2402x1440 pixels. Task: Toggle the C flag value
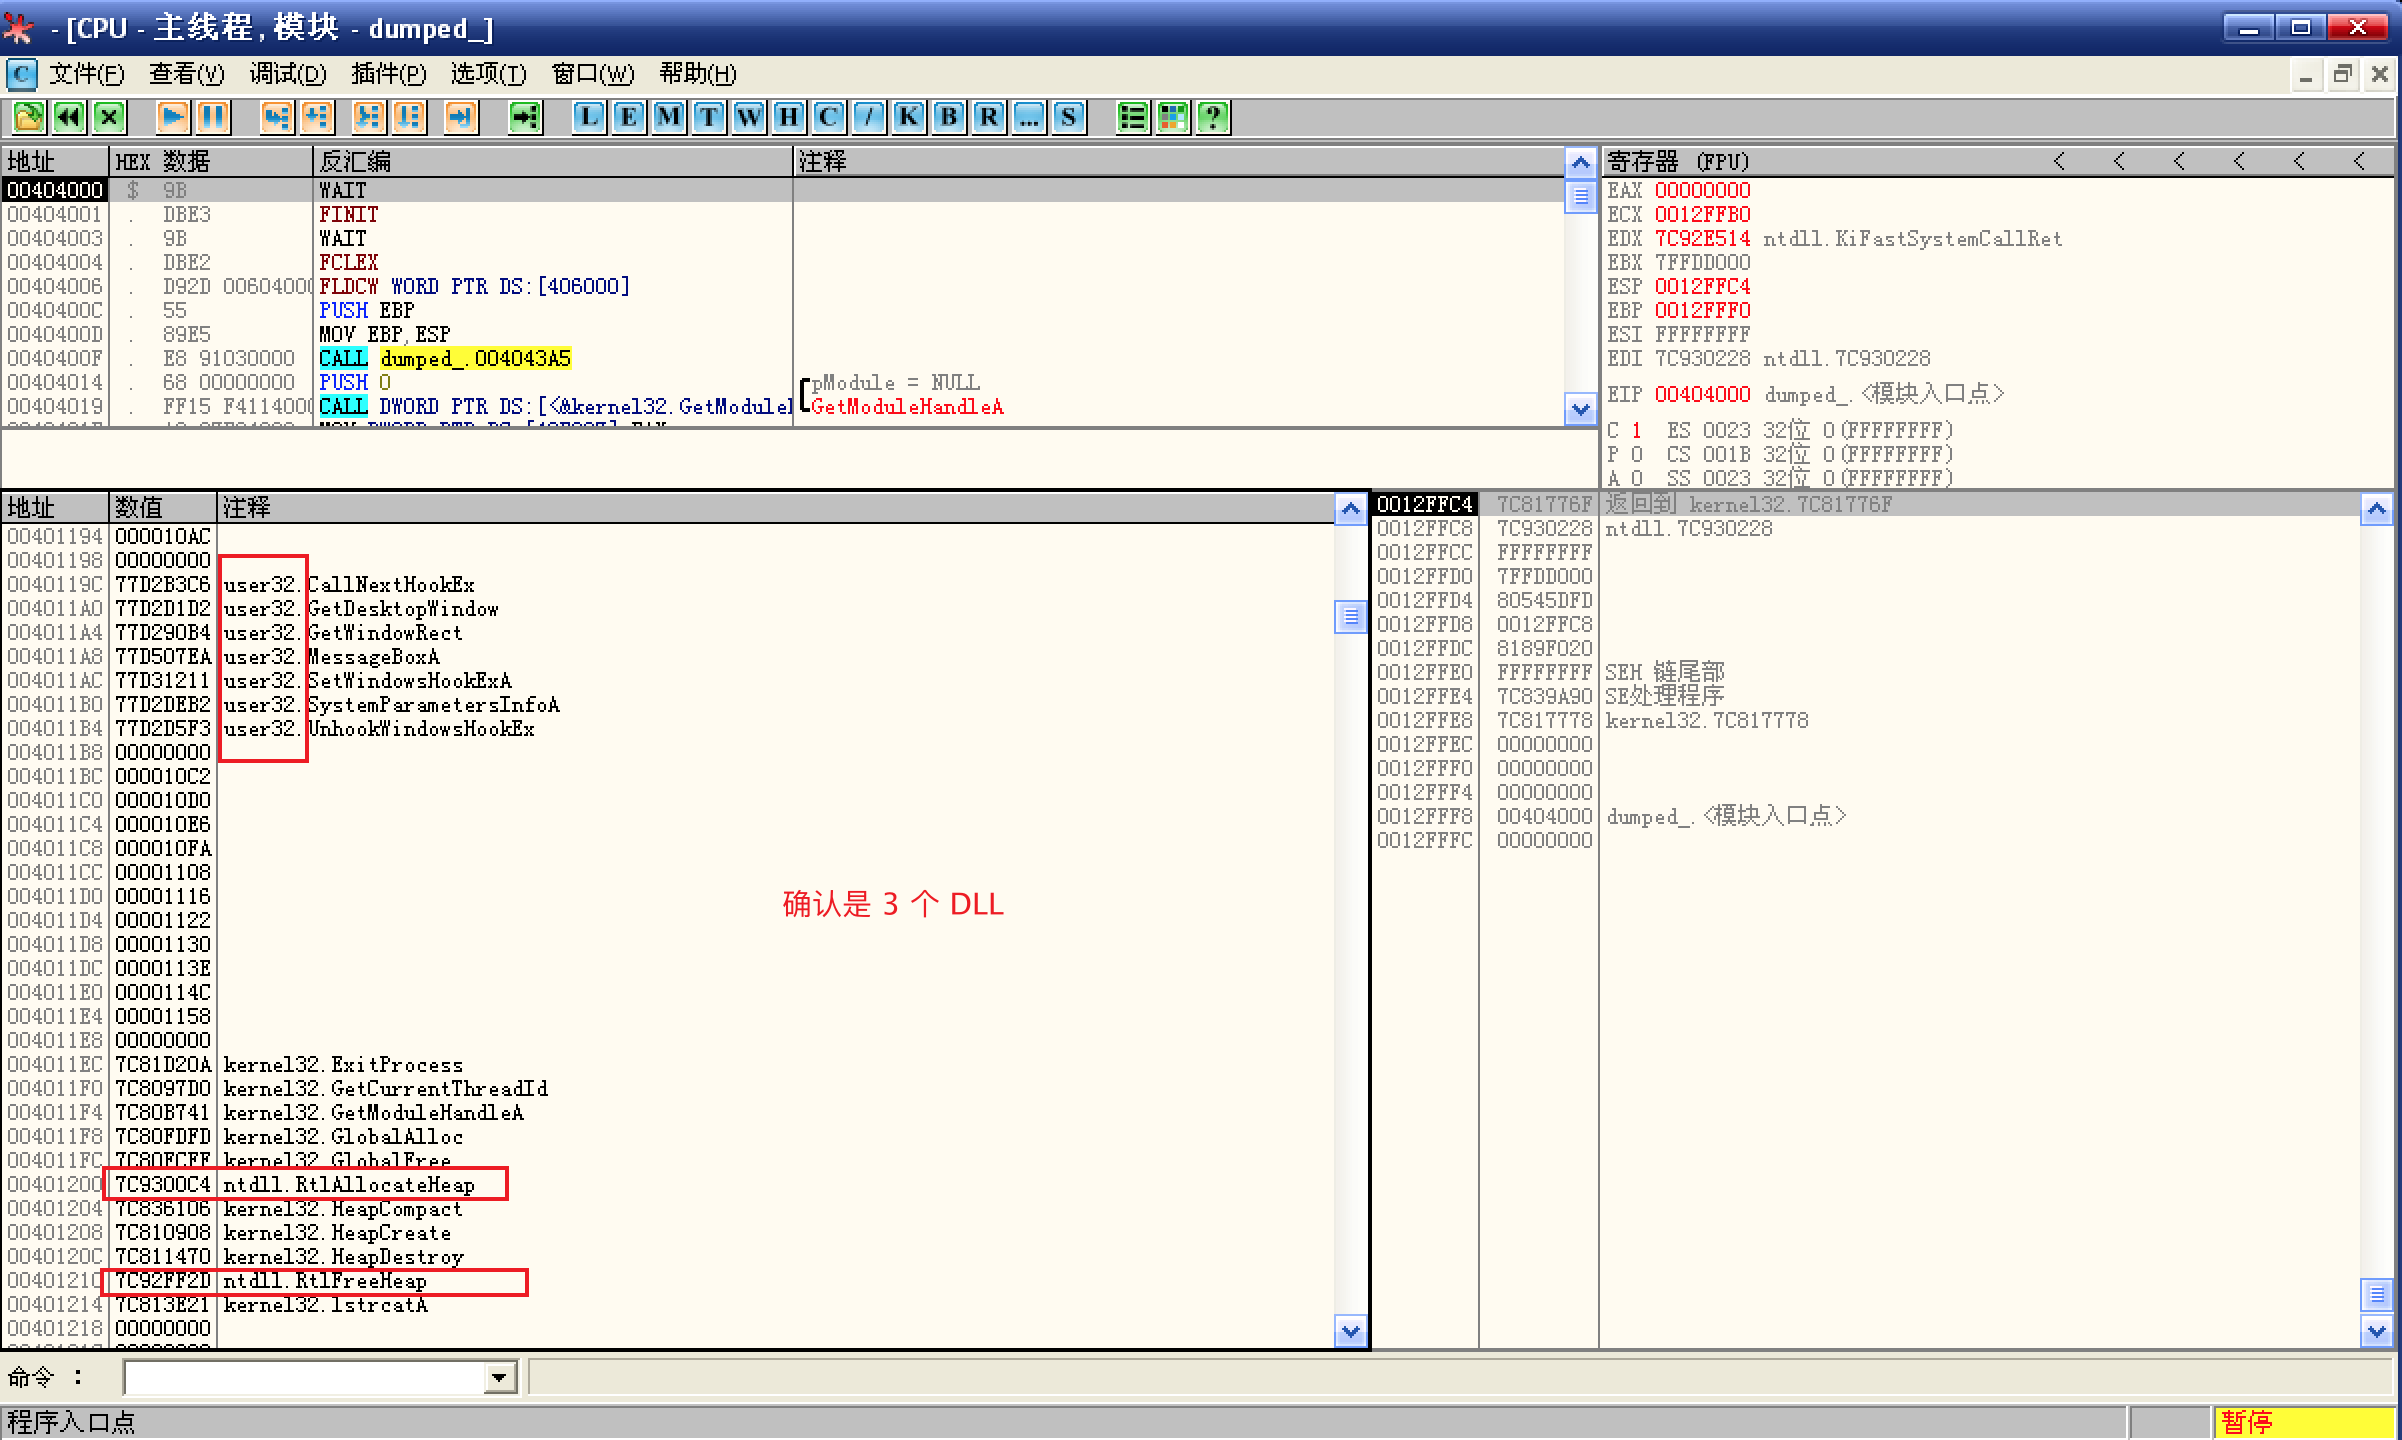coord(1636,430)
